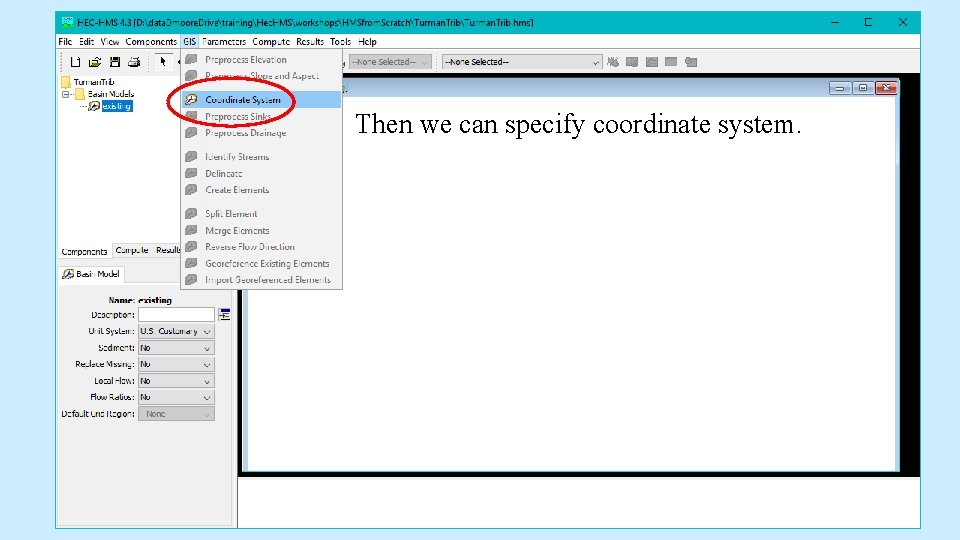Screen dimensions: 960x540
Task: Switch to the Compute tab in the navigator
Action: tap(132, 250)
